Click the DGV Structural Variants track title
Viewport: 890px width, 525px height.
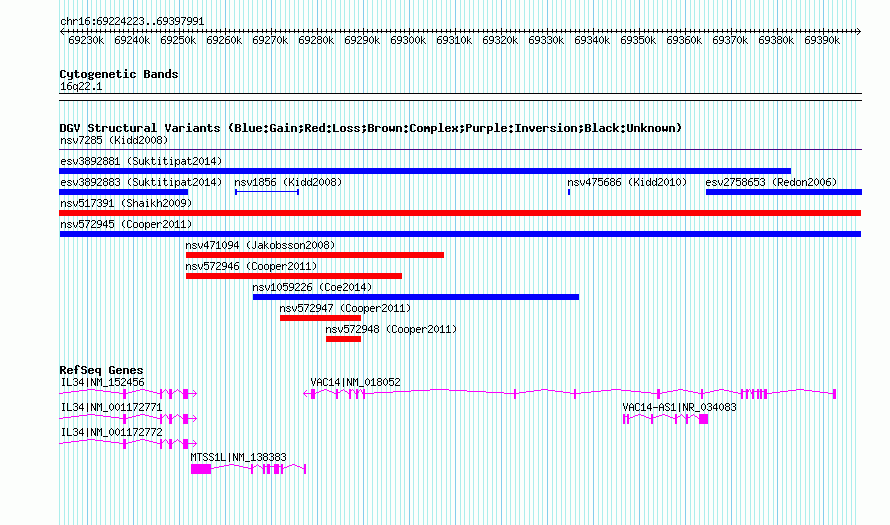coord(371,128)
